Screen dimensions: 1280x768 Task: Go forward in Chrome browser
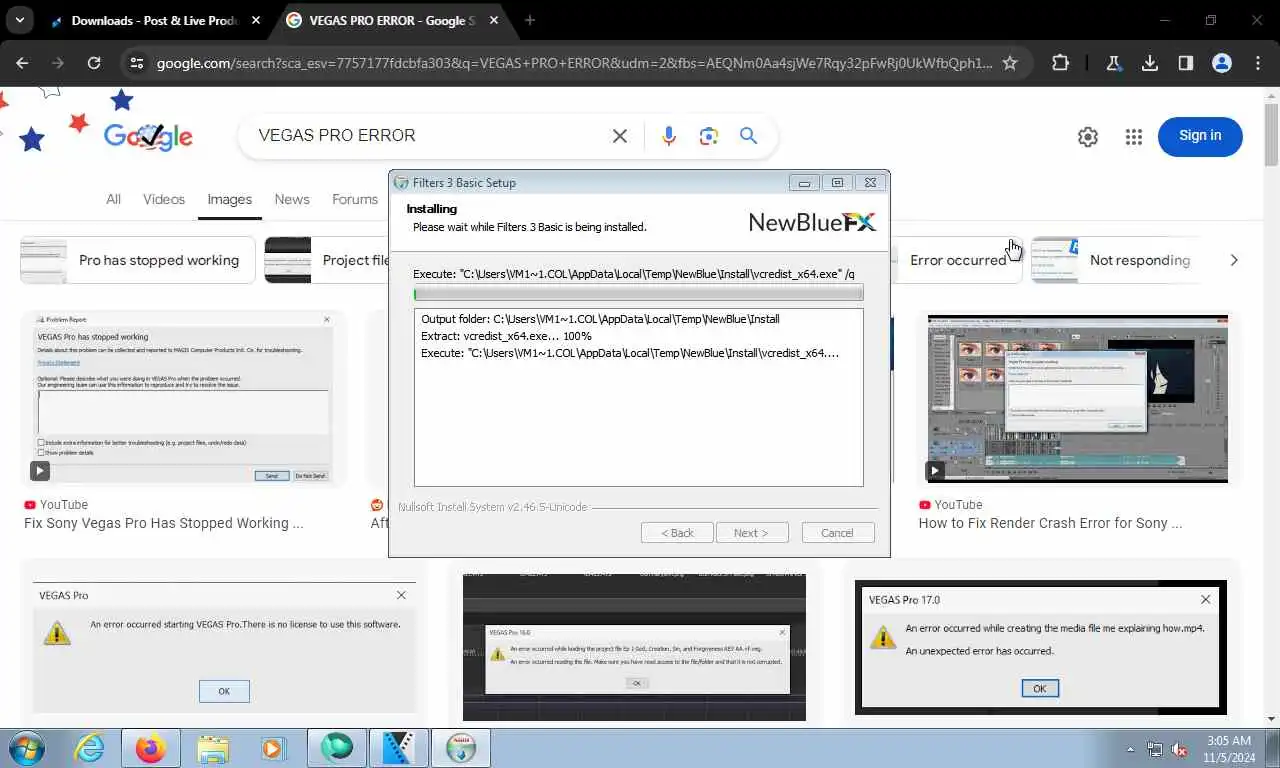tap(58, 63)
